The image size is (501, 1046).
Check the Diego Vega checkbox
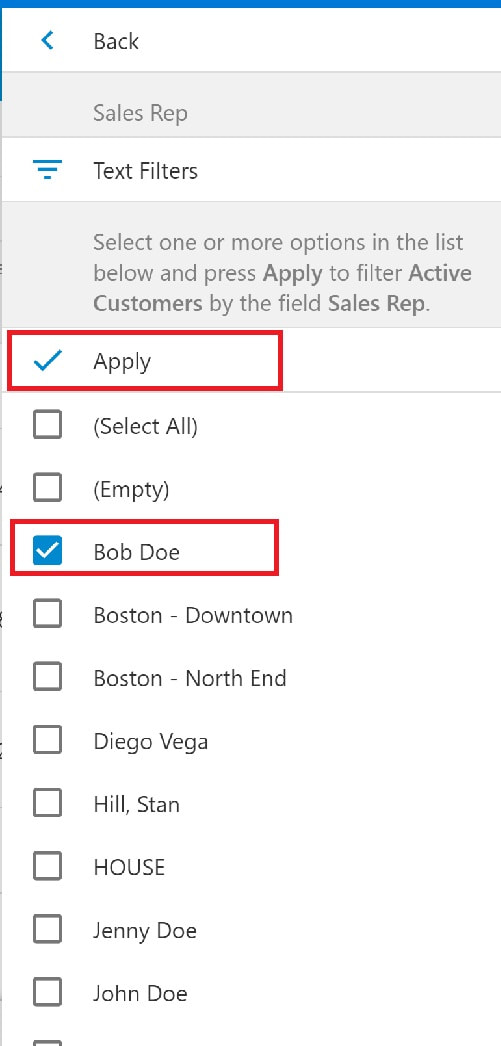[47, 740]
